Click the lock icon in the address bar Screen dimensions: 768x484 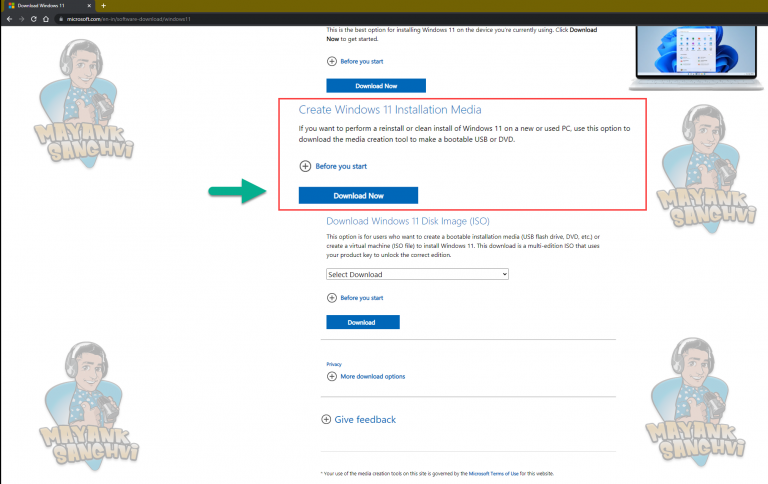pos(61,19)
